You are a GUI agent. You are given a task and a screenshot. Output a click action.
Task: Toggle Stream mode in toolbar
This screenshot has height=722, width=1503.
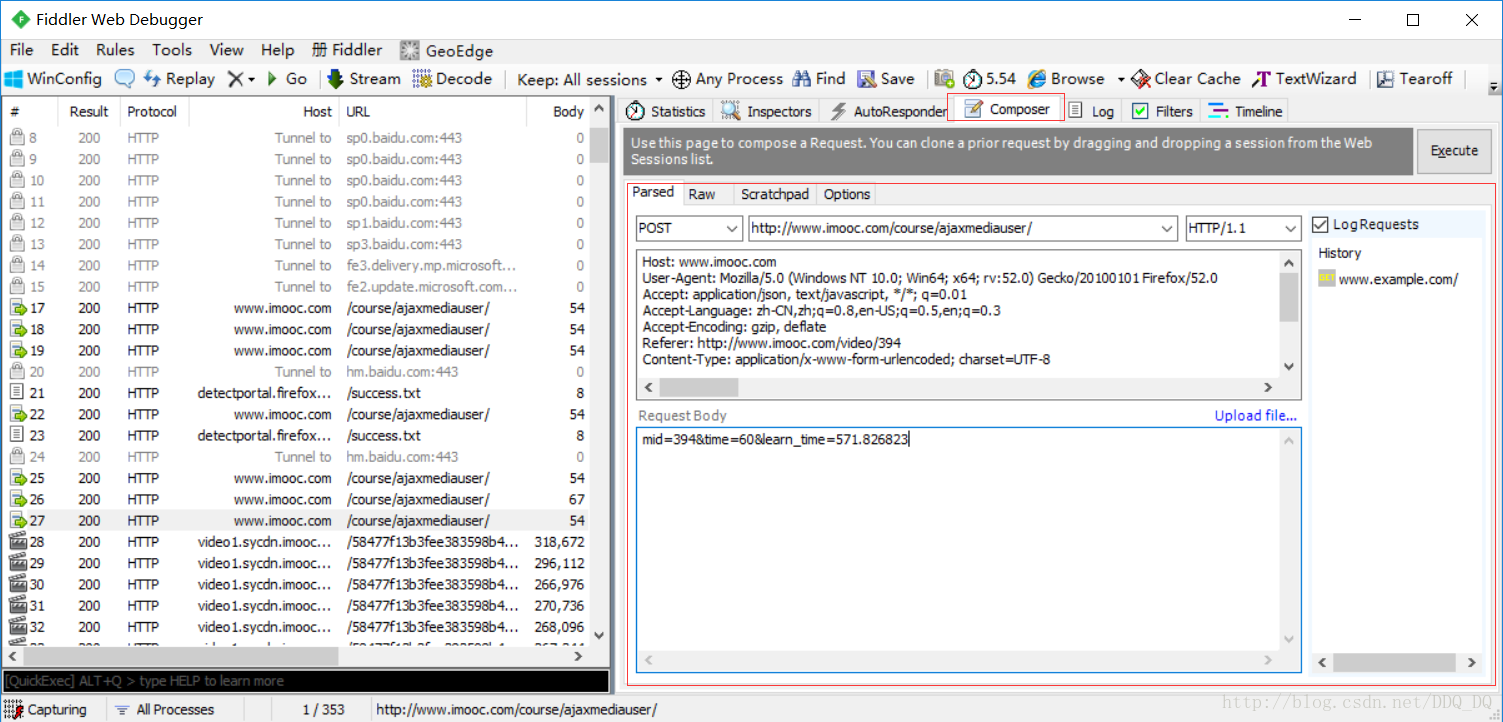pos(362,78)
